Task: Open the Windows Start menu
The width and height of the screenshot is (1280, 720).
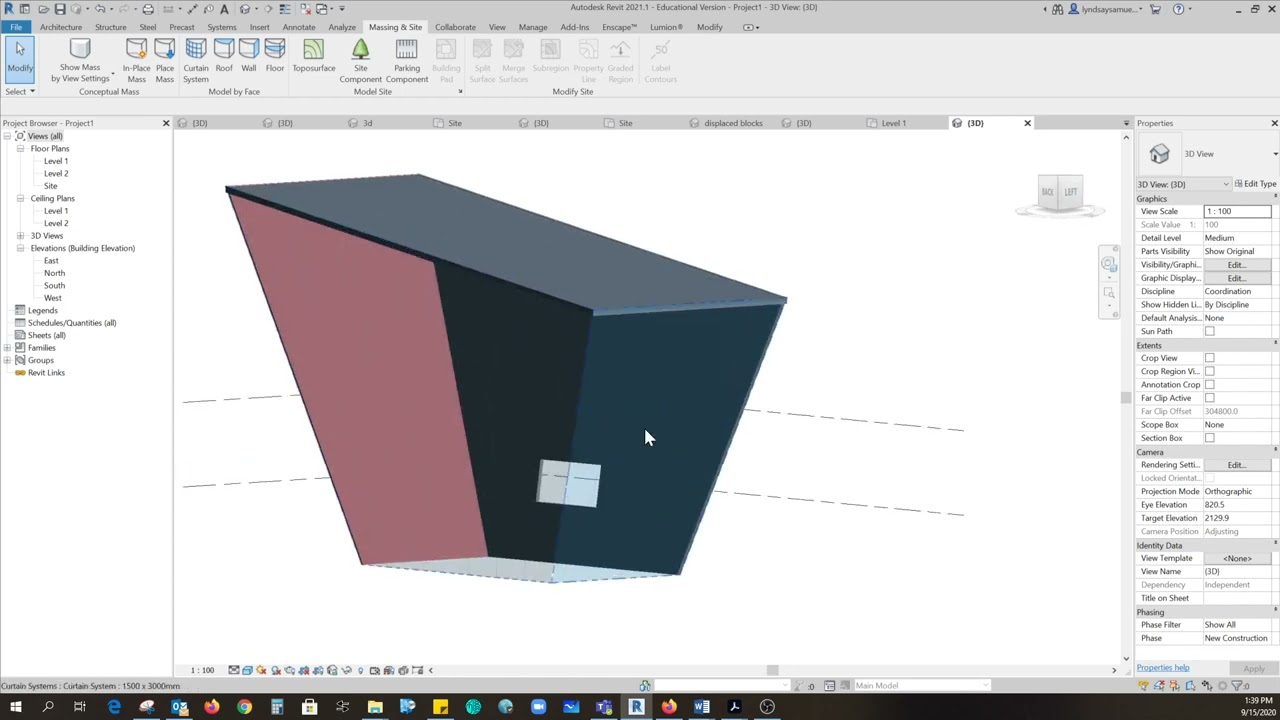Action: (15, 708)
